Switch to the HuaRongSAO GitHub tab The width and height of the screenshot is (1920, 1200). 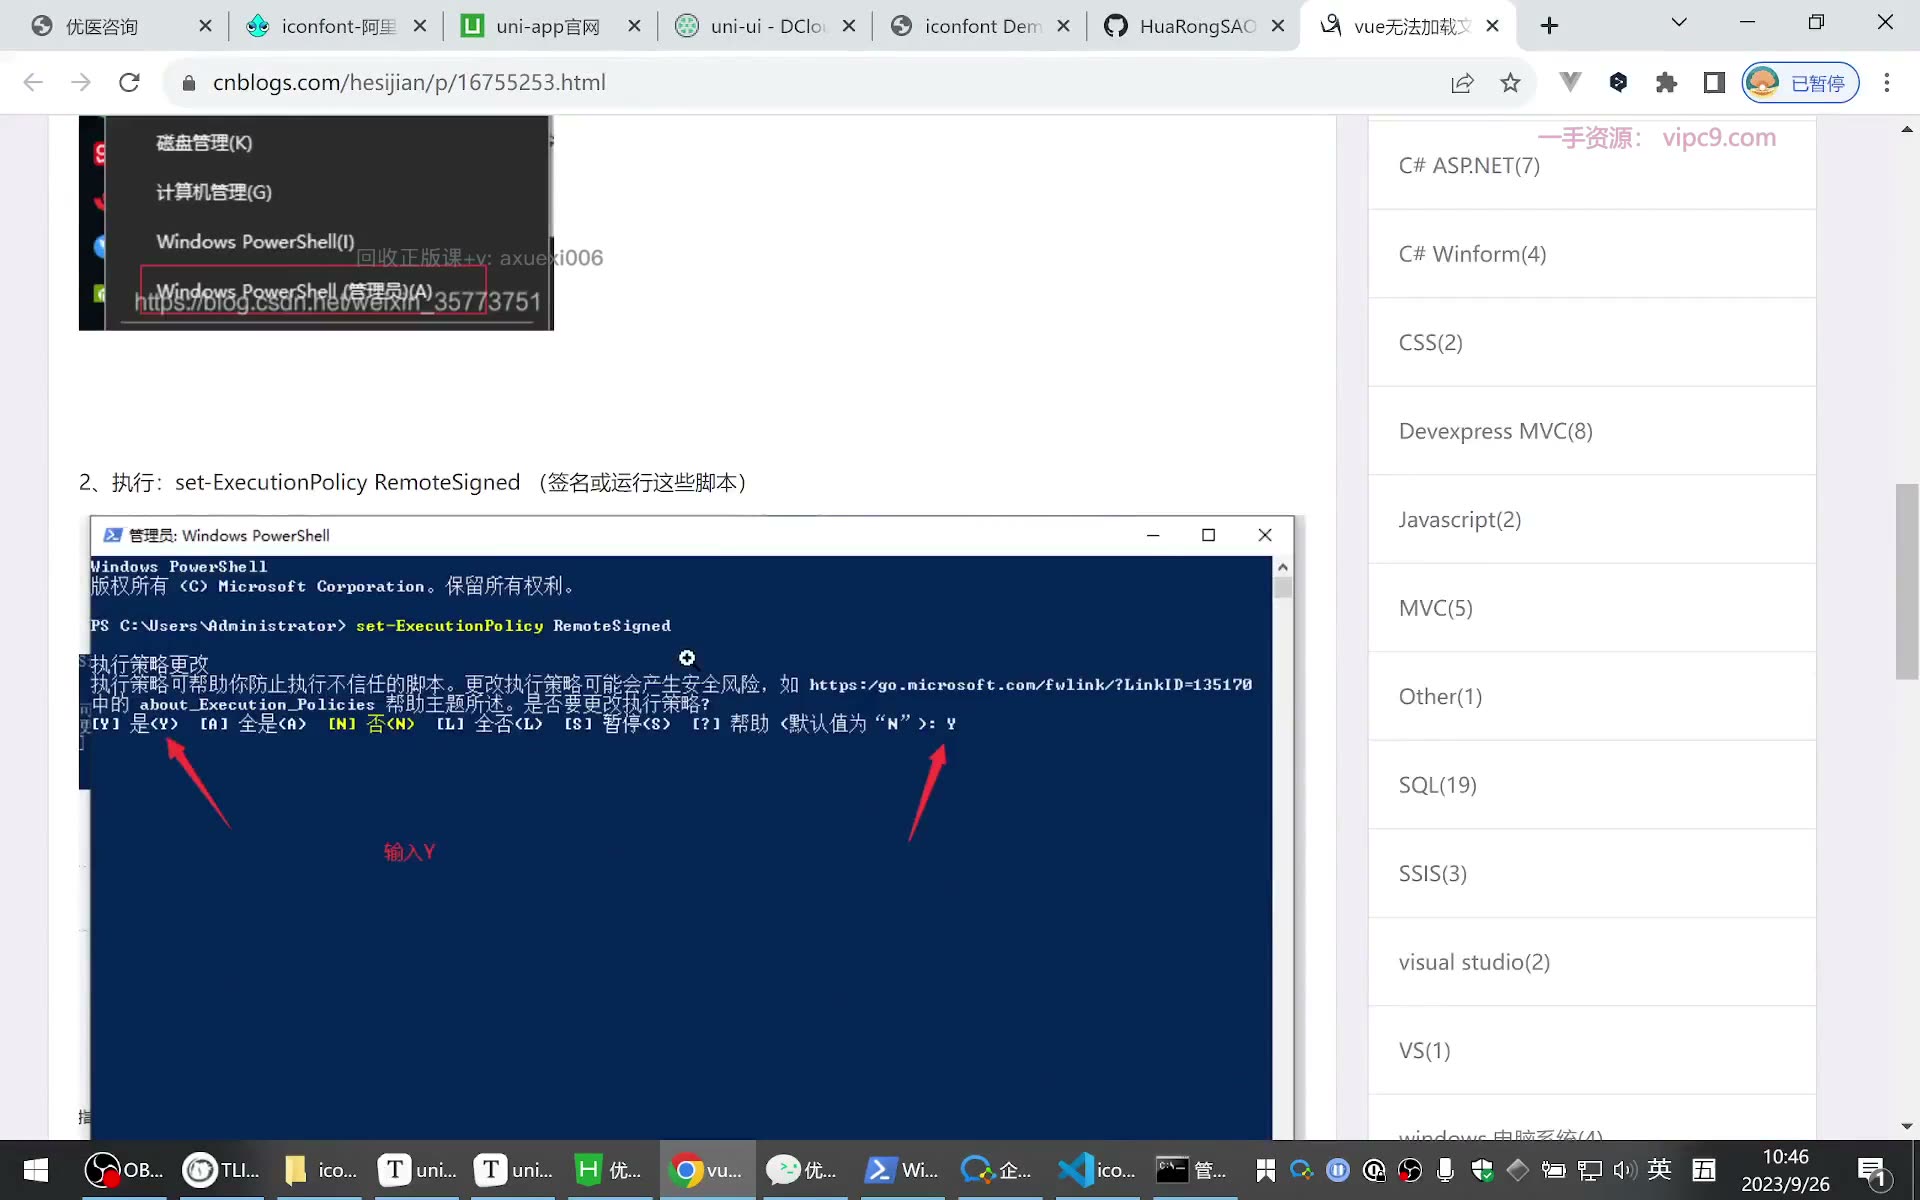click(1196, 26)
